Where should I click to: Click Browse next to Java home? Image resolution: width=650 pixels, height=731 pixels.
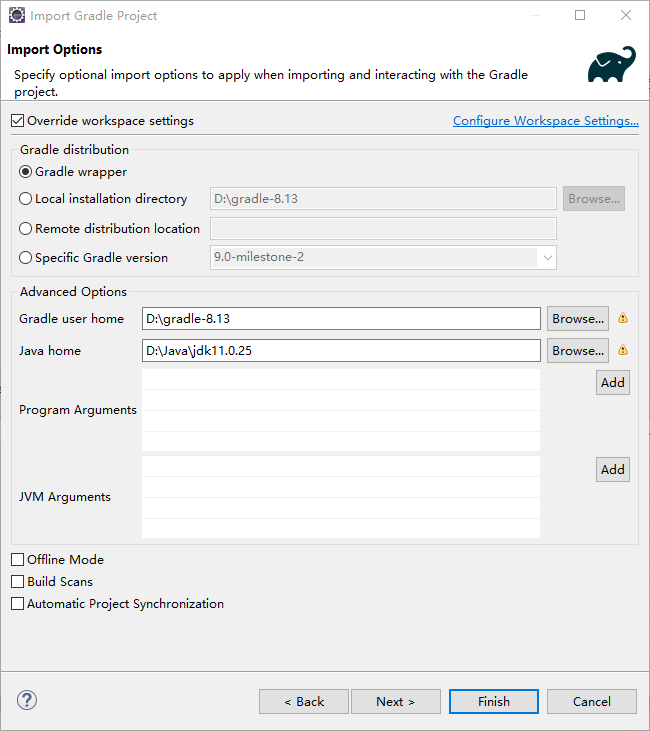click(x=578, y=351)
